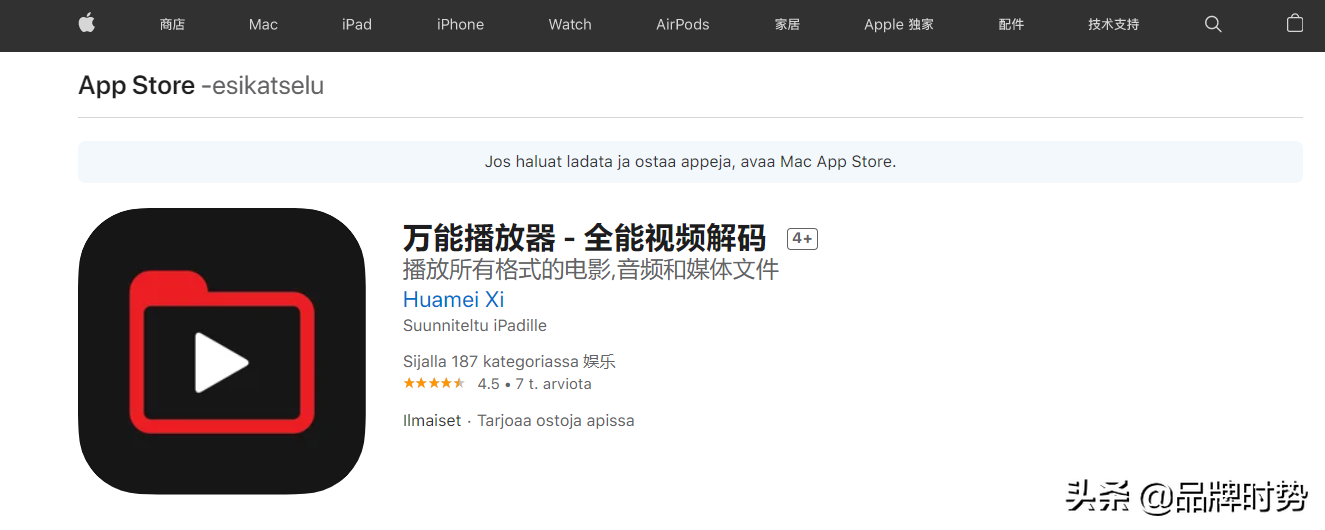
Task: Click the App Store heading link
Action: click(137, 86)
